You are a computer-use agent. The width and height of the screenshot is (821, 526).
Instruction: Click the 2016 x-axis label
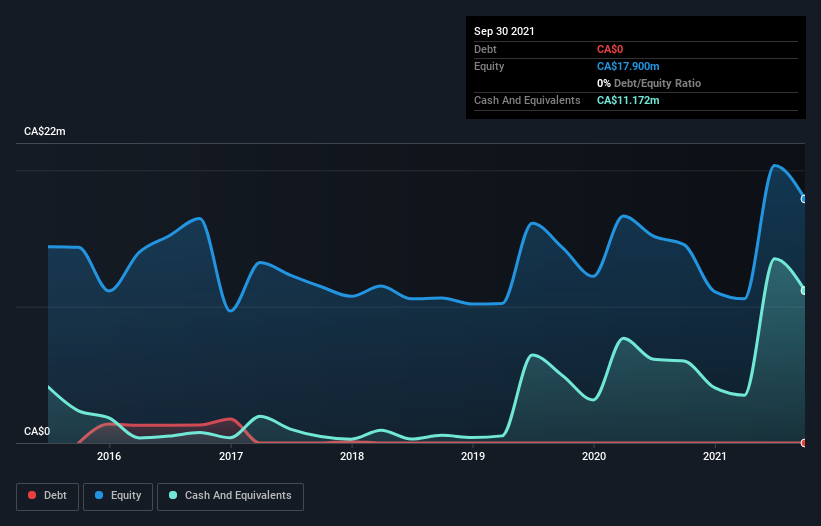[x=109, y=456]
